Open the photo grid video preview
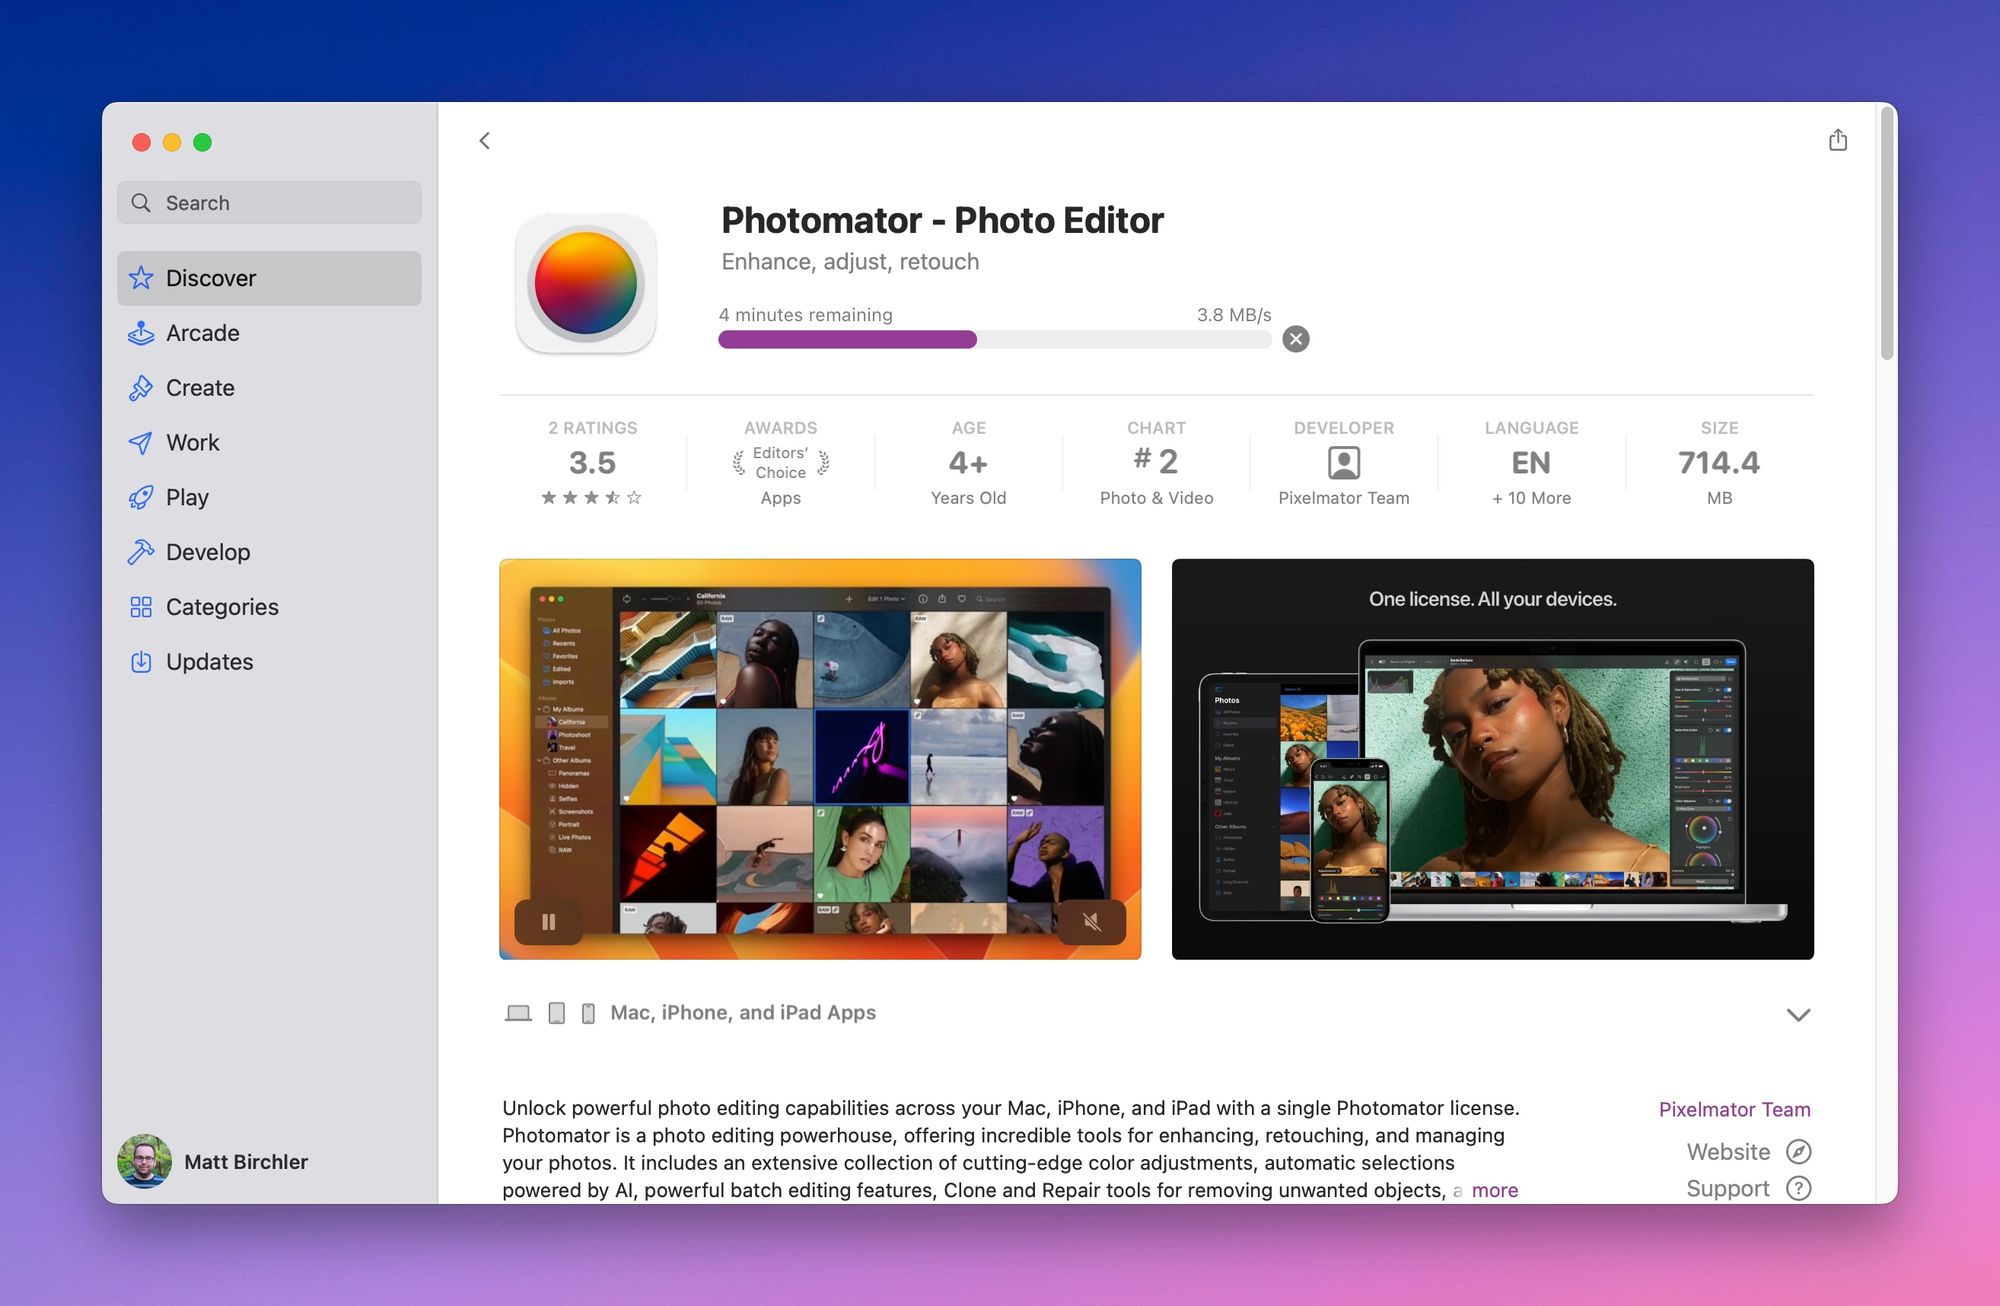The height and width of the screenshot is (1306, 2000). (x=820, y=759)
